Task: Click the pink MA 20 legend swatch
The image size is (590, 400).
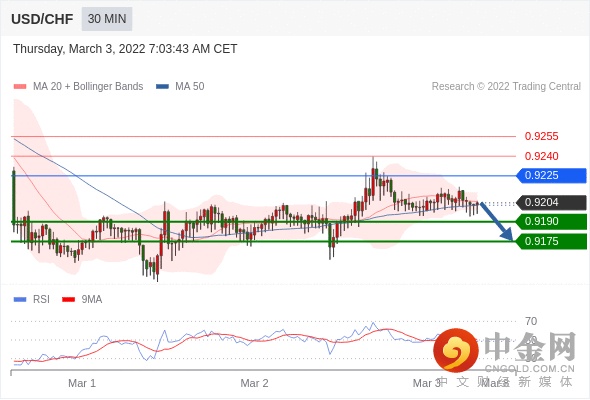Action: tap(20, 87)
